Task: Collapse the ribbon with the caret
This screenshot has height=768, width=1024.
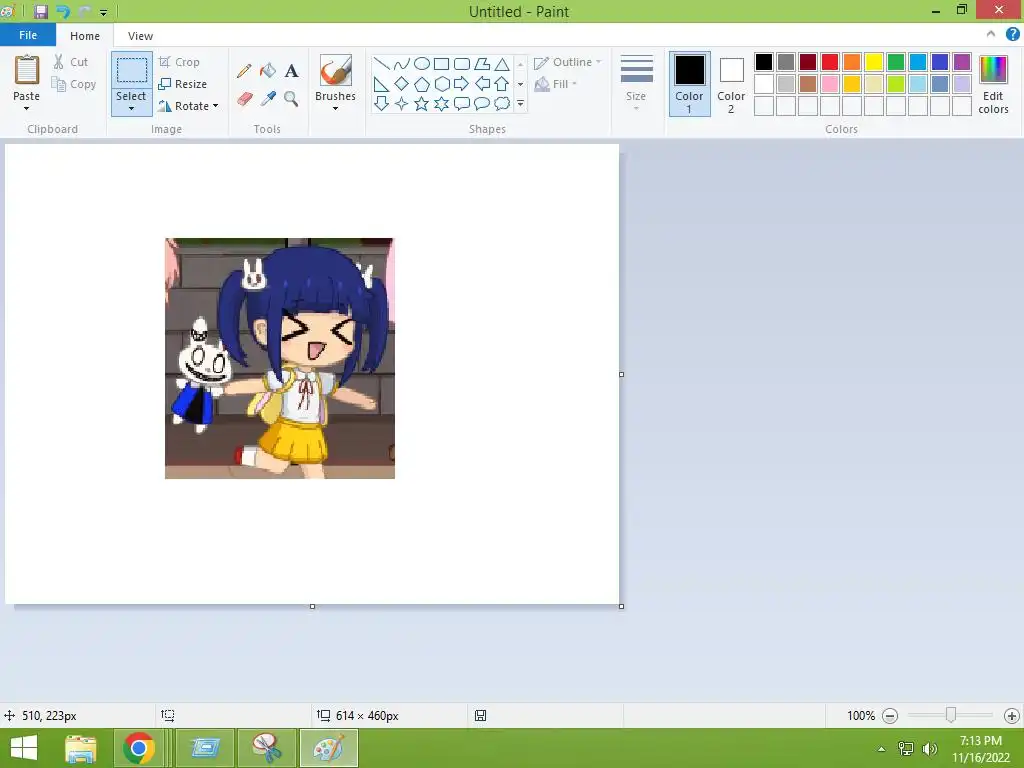Action: (x=991, y=34)
